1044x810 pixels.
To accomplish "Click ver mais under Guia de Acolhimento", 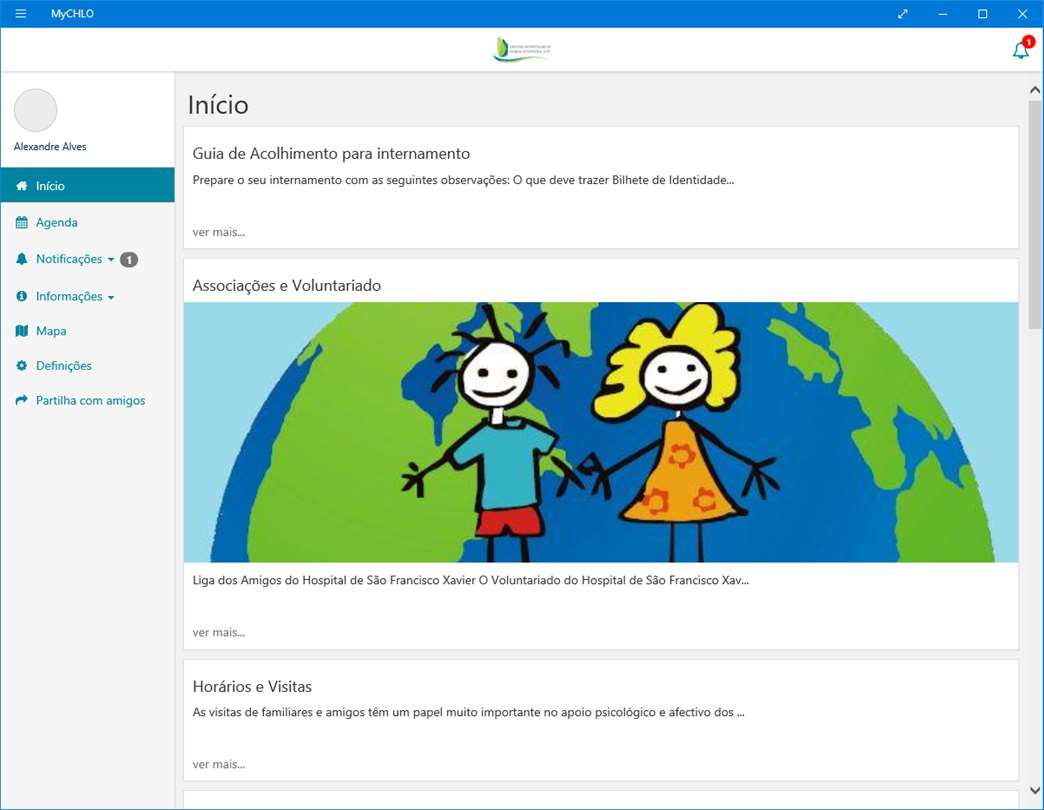I will pos(218,232).
